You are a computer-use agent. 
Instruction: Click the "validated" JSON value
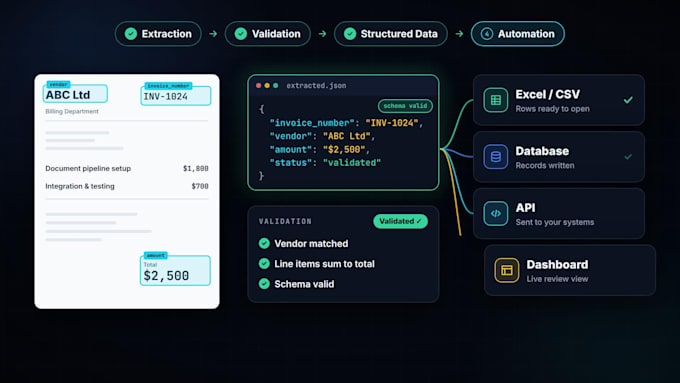pos(352,163)
